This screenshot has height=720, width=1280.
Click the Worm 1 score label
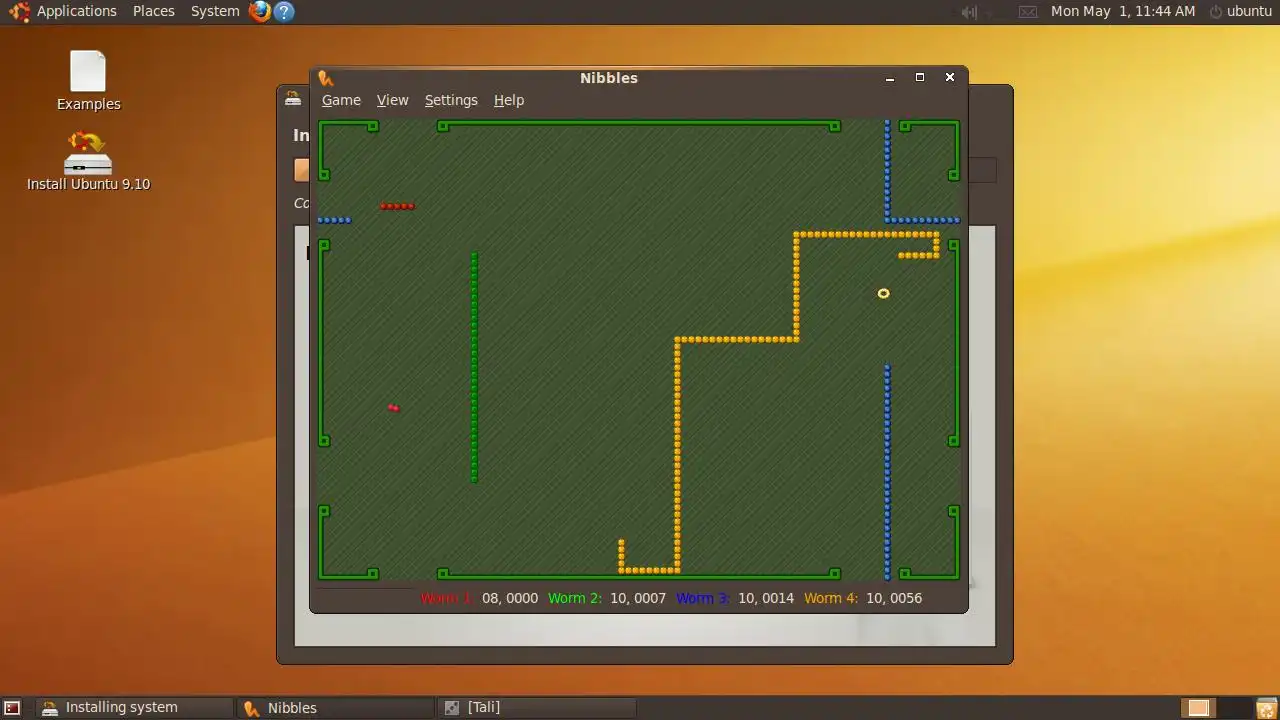[446, 598]
